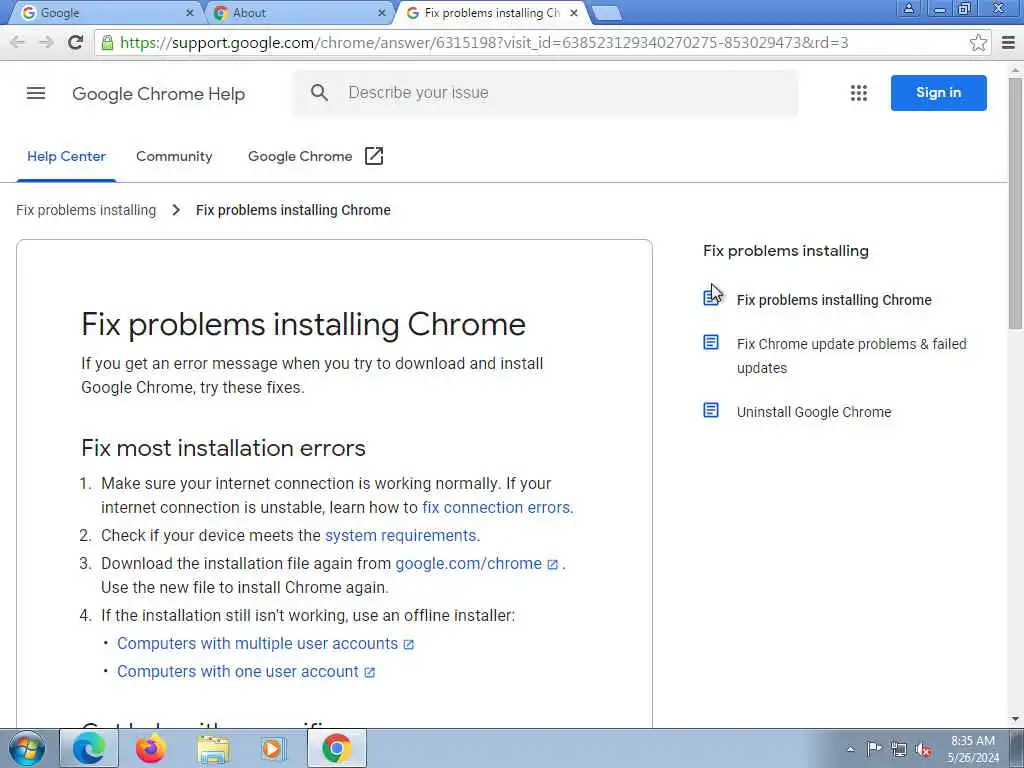1024x768 pixels.
Task: Close the About tab
Action: [382, 13]
